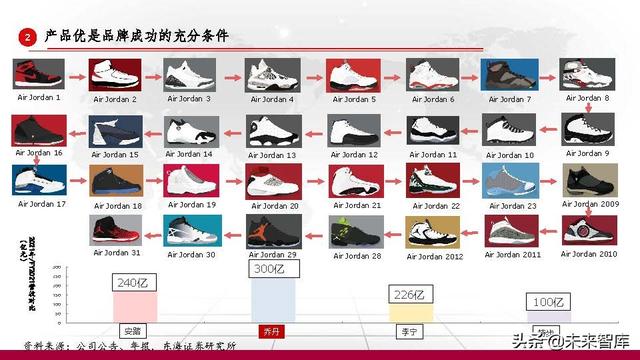640x360 pixels.
Task: Click the 李宁 axis label box
Action: tap(410, 331)
